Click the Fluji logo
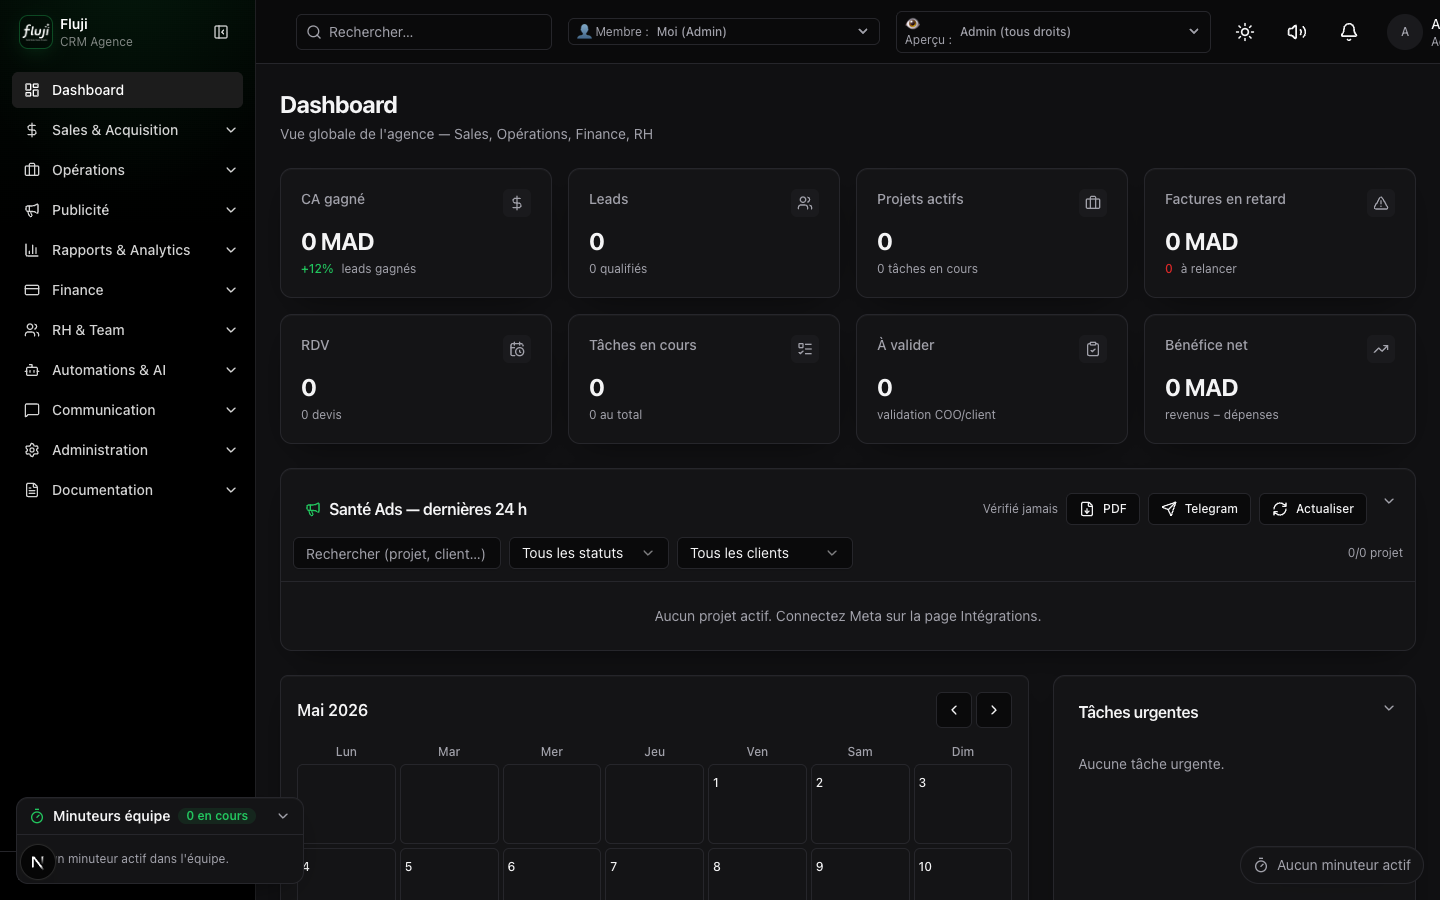This screenshot has height=900, width=1440. click(36, 32)
